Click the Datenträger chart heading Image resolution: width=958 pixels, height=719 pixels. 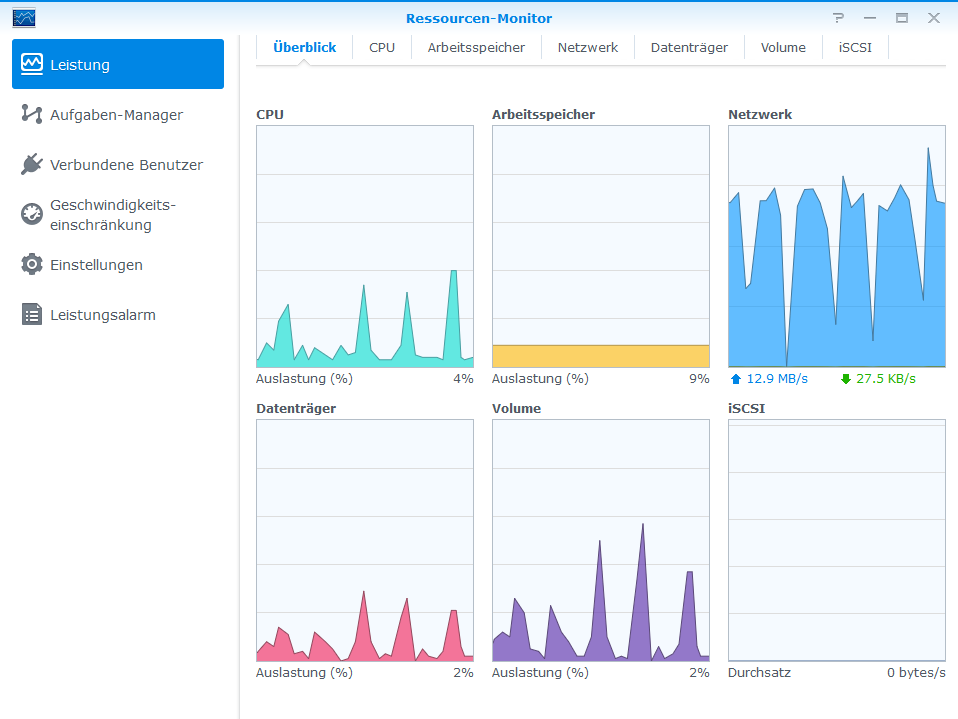(296, 408)
